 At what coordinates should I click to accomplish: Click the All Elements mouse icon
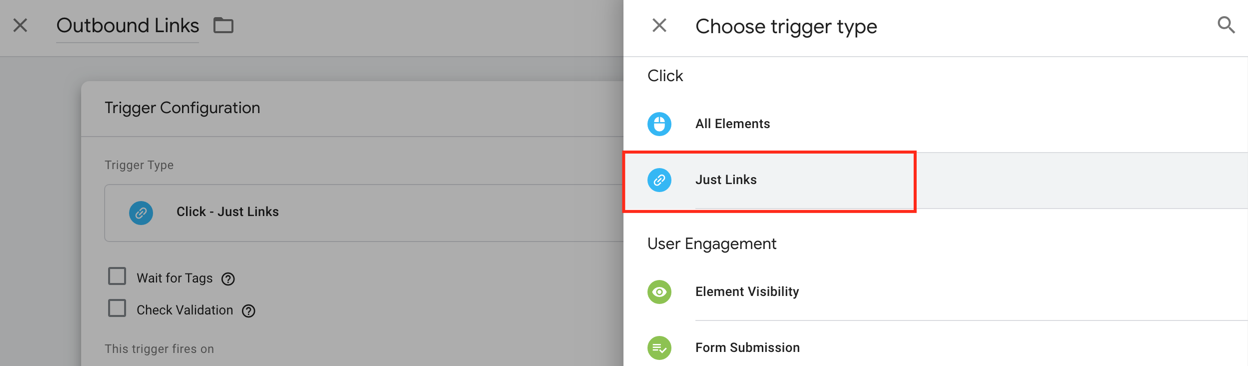(659, 124)
